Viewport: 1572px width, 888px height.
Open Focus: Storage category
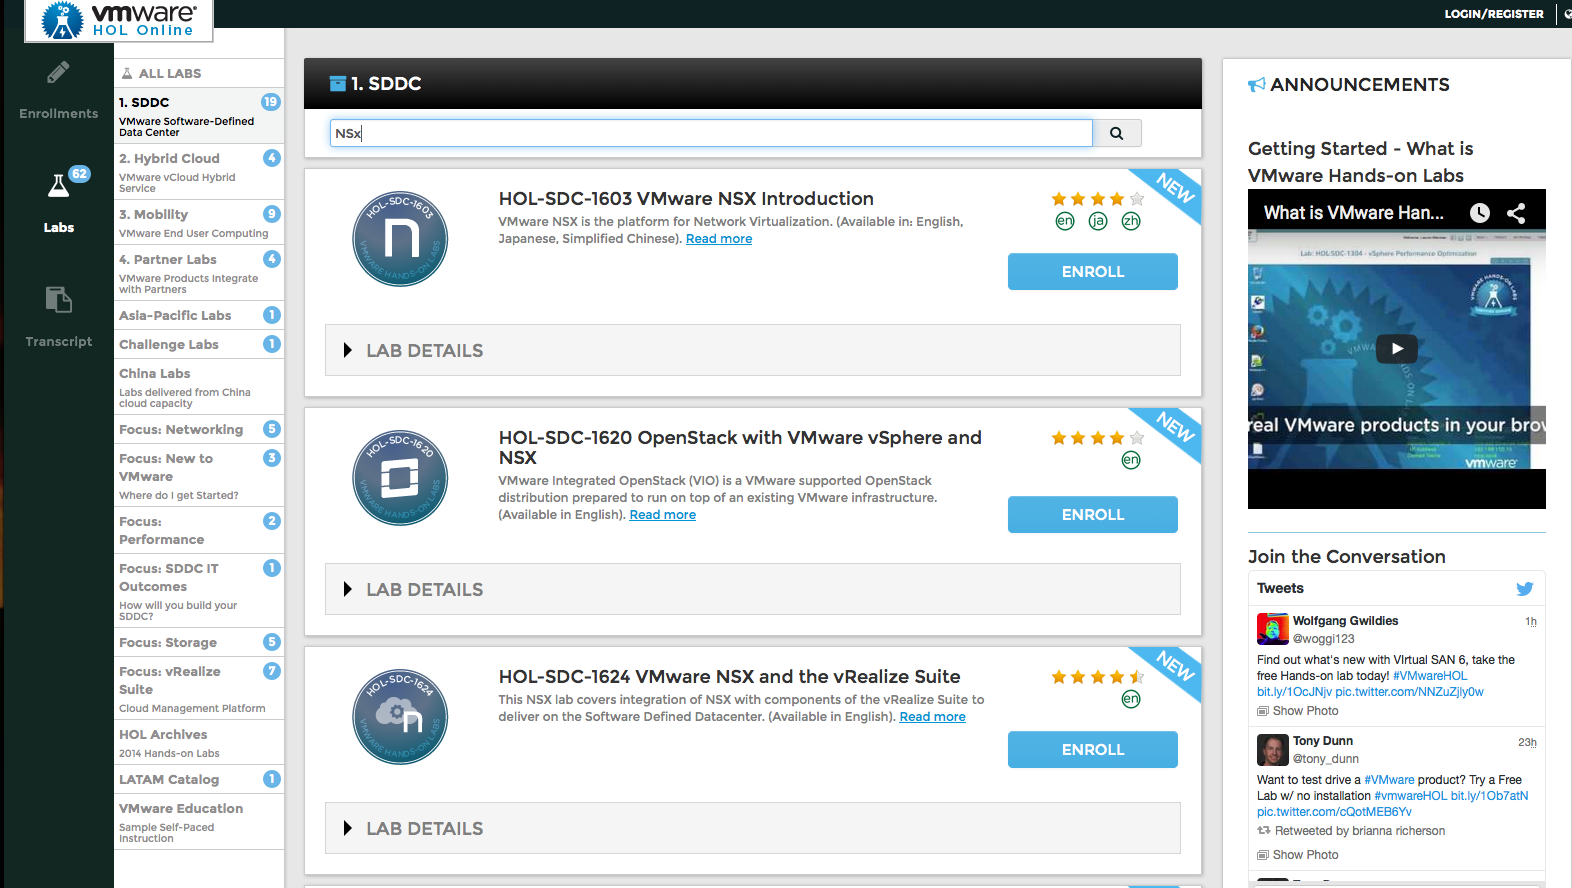point(199,642)
